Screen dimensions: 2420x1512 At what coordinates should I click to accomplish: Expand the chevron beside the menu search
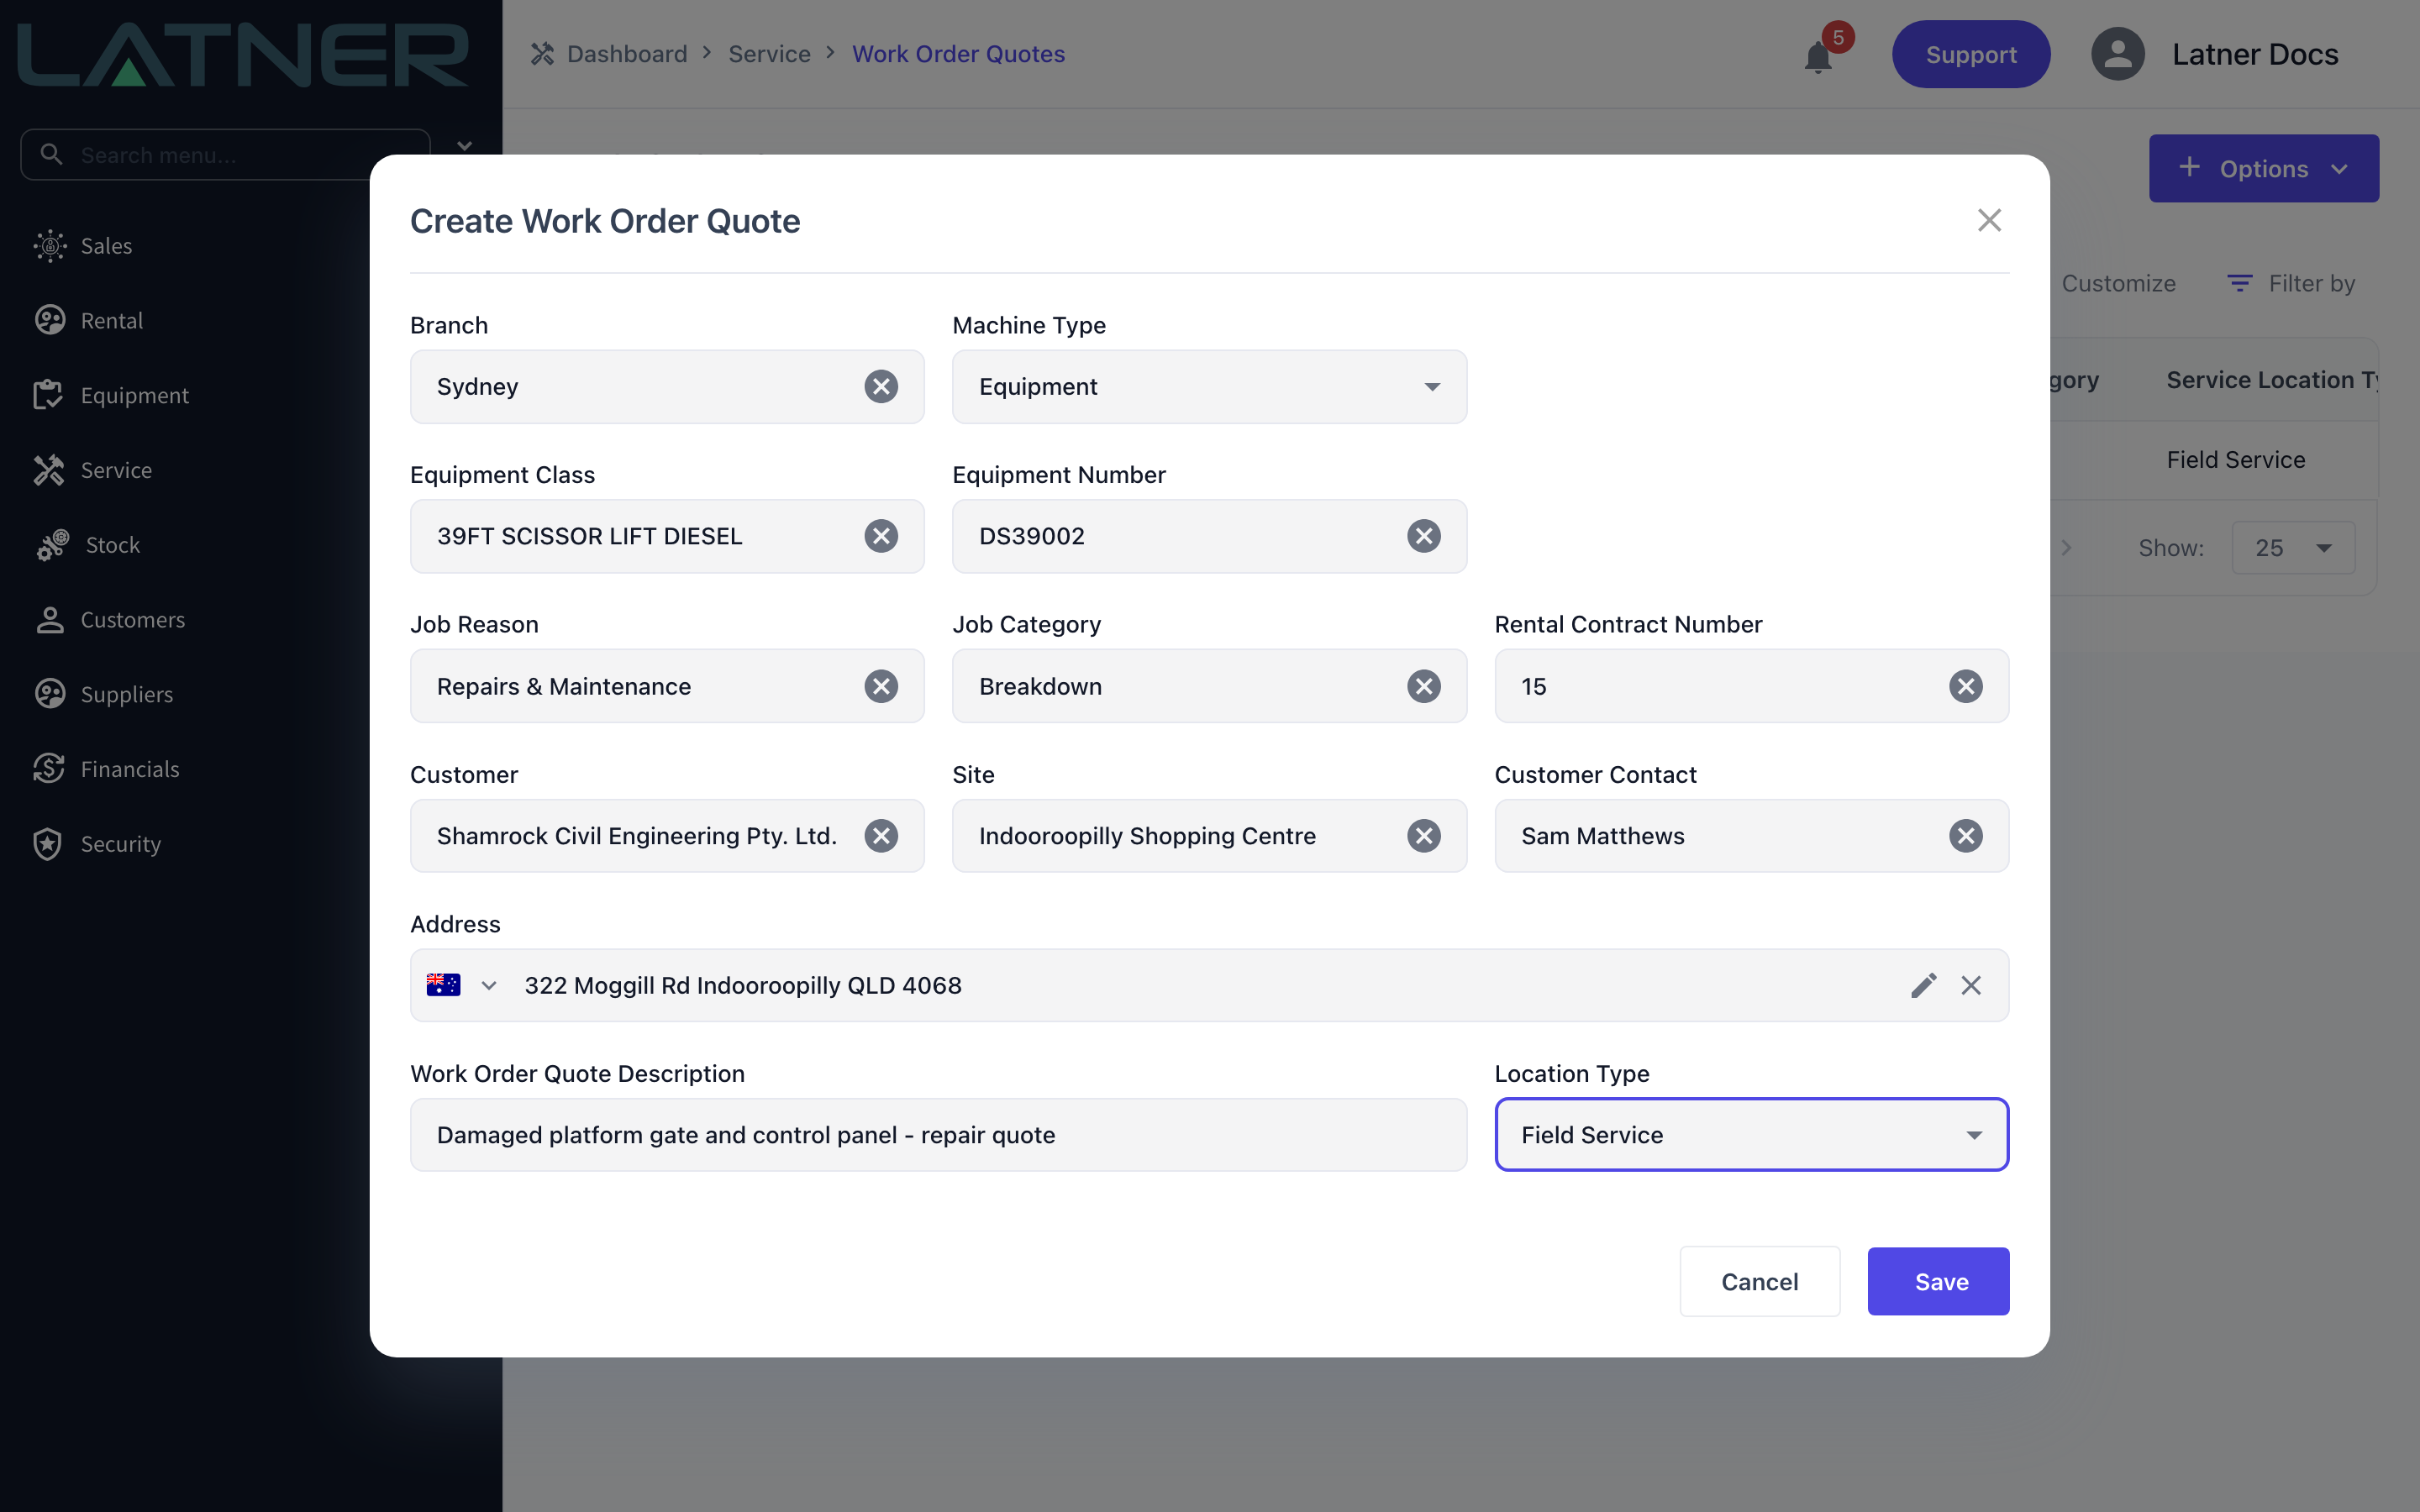click(464, 146)
